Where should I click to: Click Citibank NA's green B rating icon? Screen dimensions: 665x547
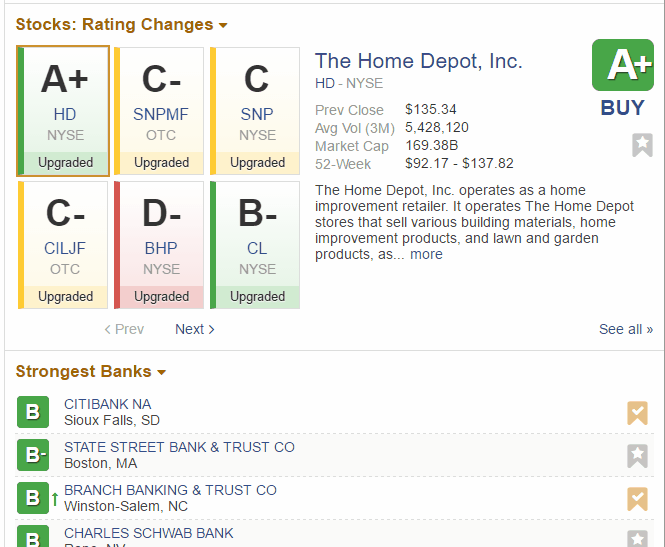pos(33,412)
